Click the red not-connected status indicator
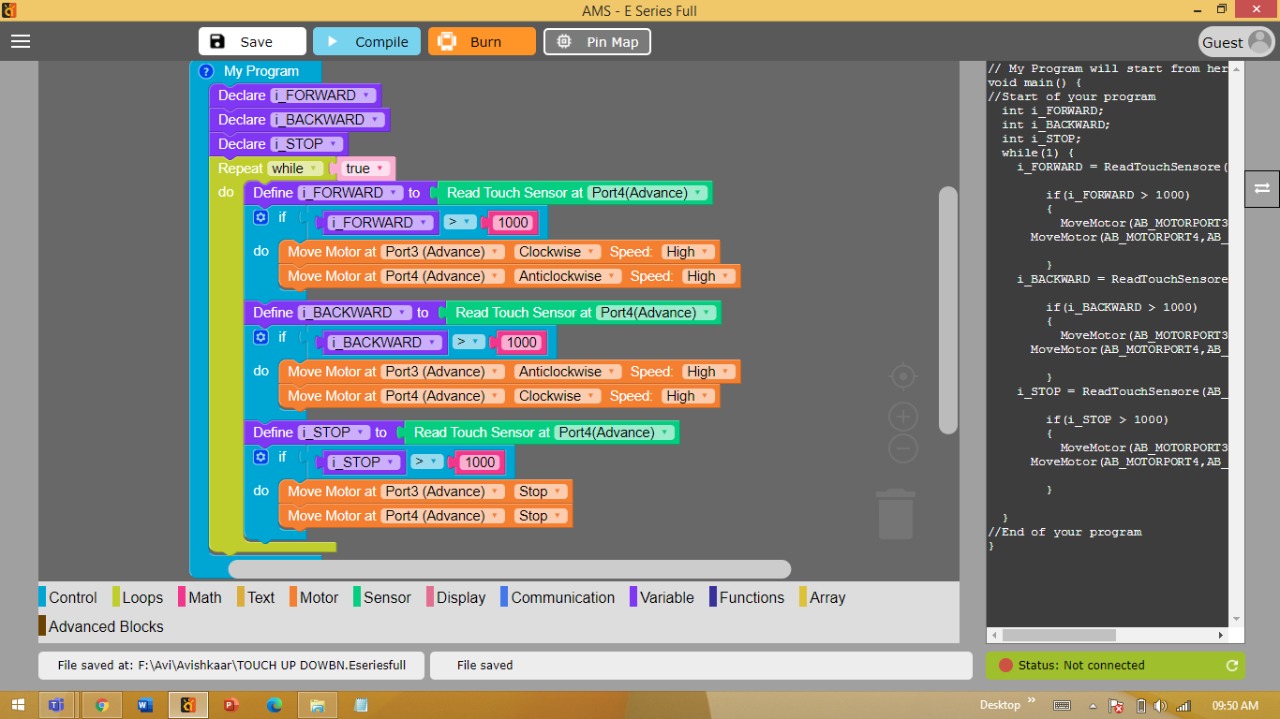1280x719 pixels. tap(1006, 665)
